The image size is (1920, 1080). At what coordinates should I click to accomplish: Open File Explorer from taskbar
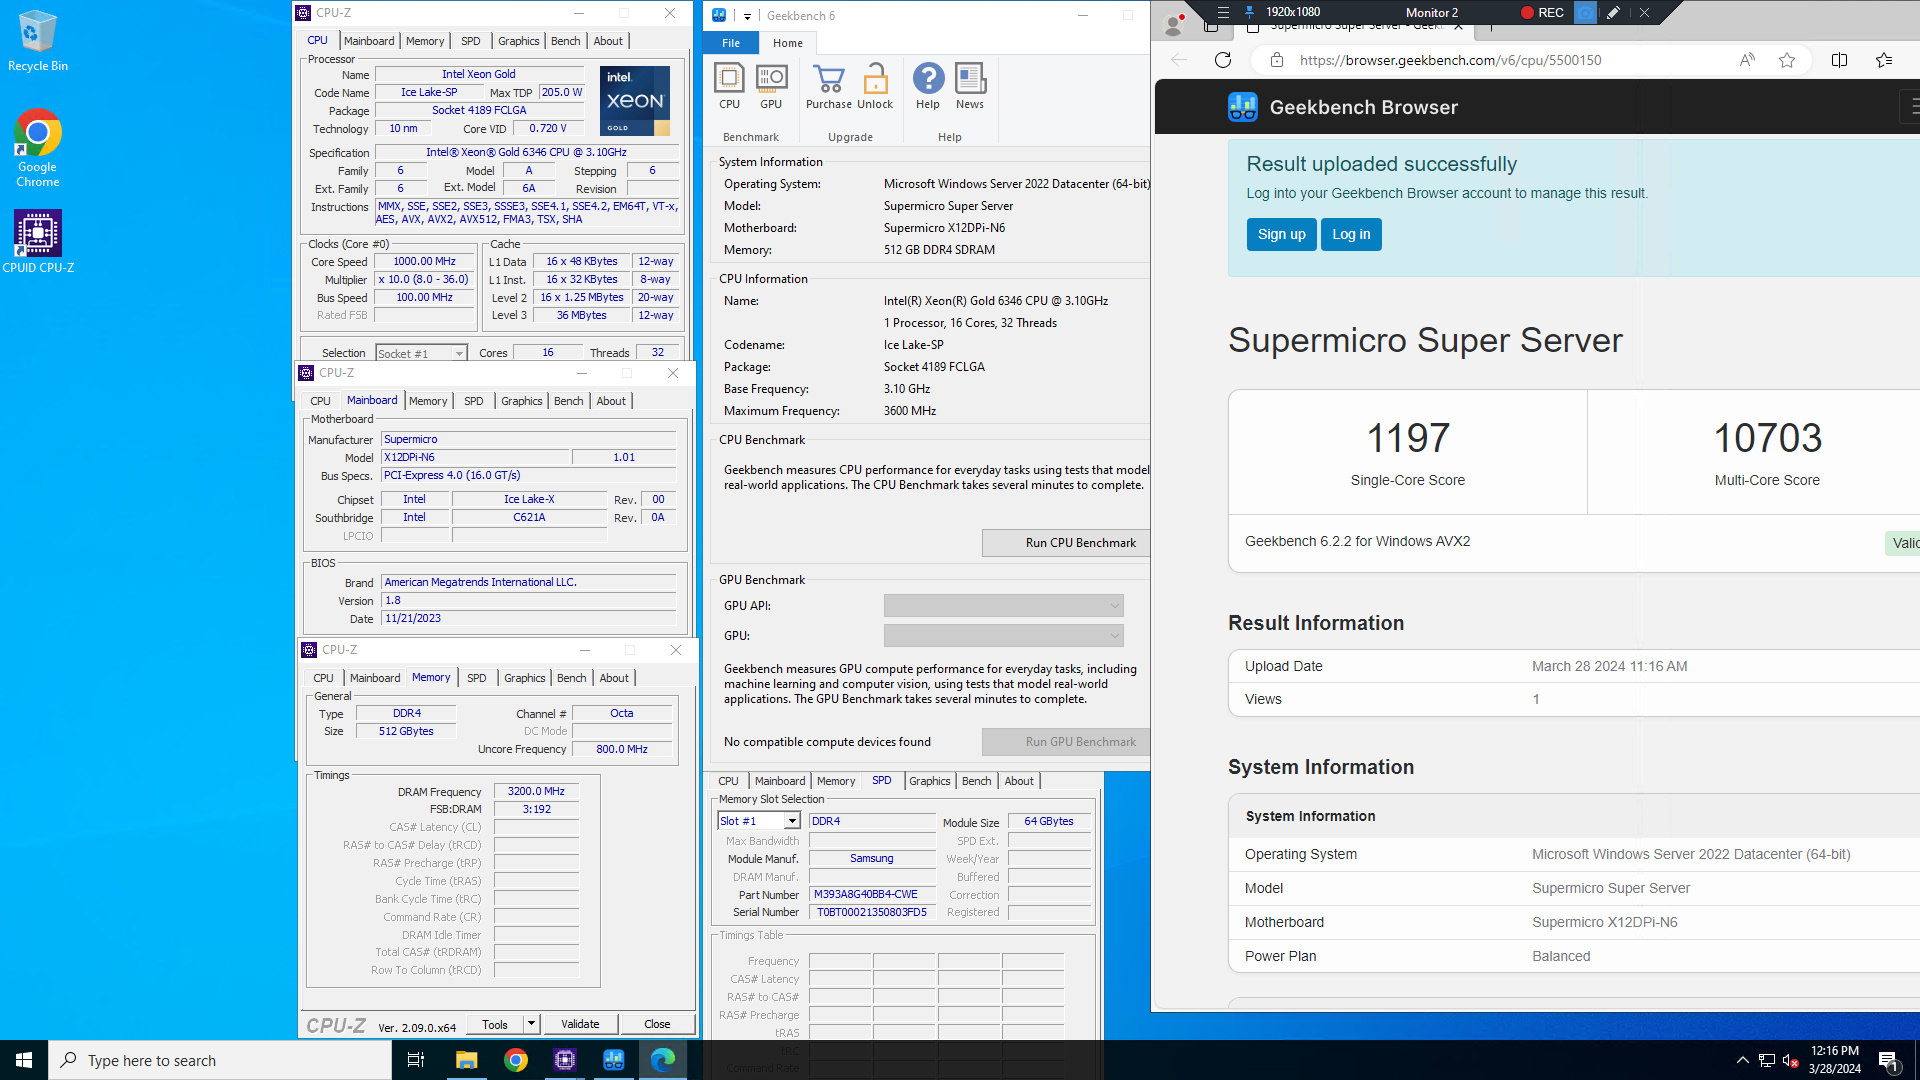466,1060
